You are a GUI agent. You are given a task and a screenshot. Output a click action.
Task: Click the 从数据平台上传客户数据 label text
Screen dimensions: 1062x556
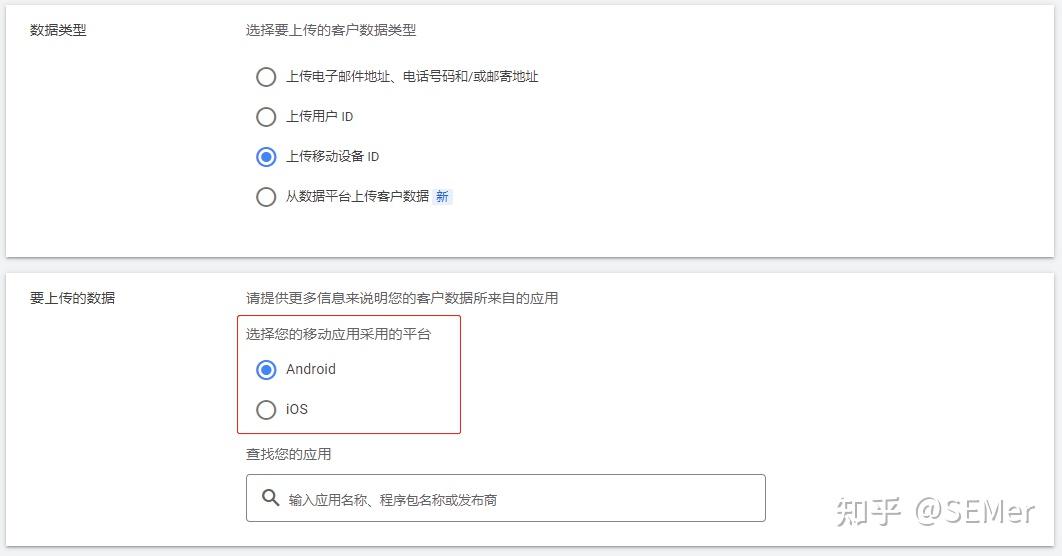[x=357, y=196]
